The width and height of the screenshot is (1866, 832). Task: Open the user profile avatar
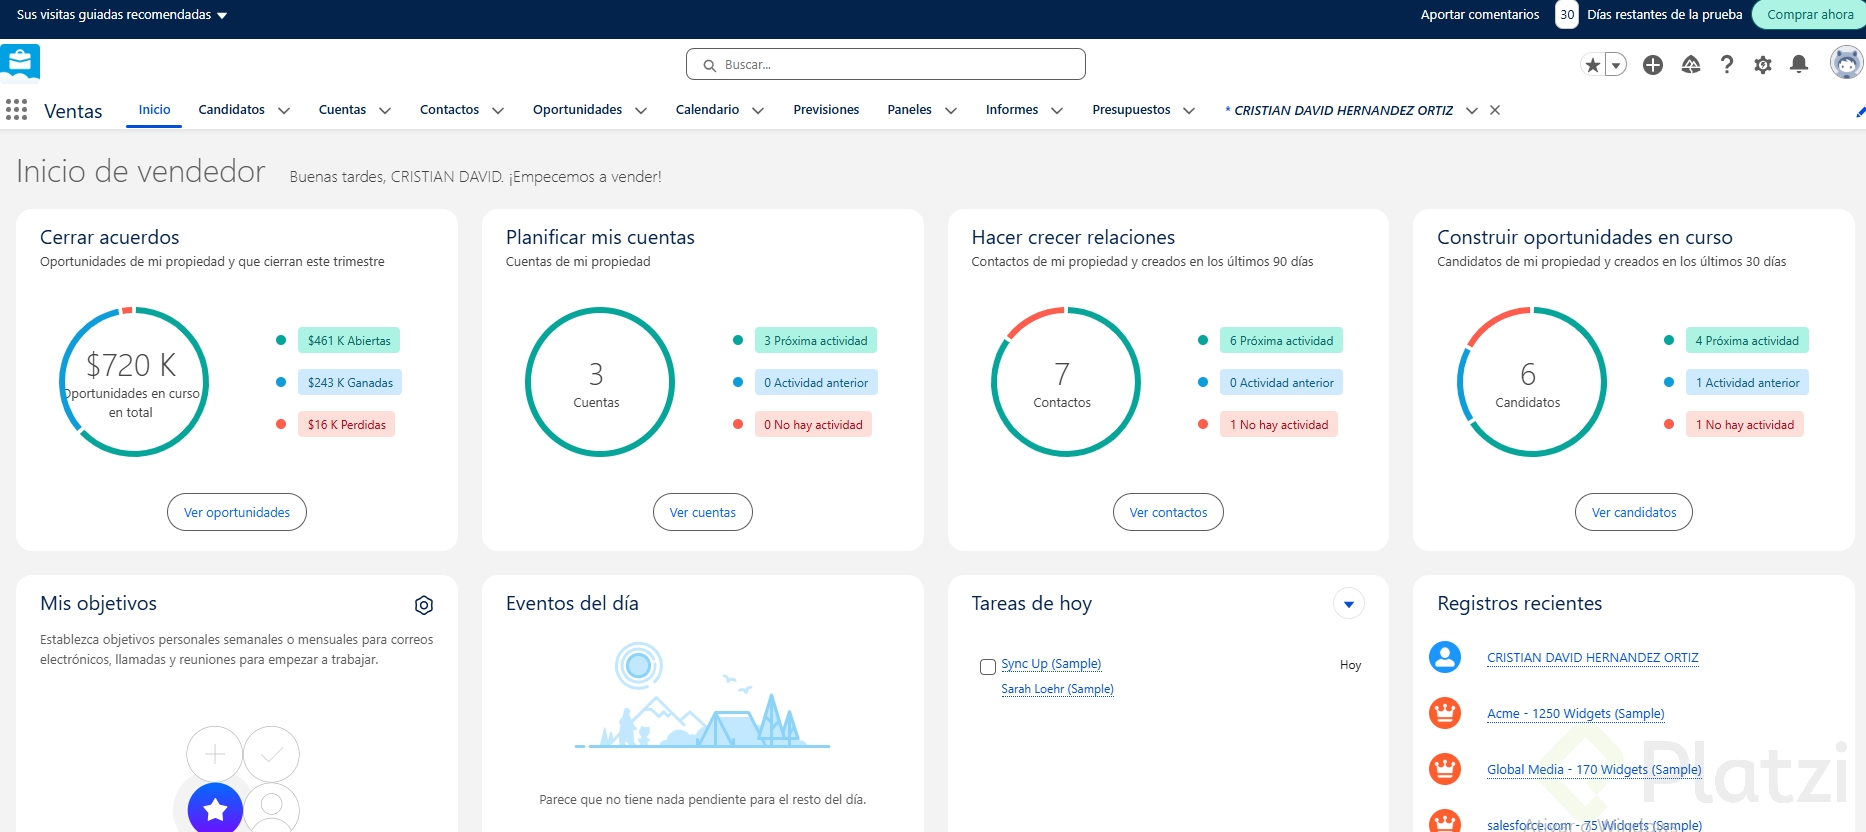(x=1846, y=63)
